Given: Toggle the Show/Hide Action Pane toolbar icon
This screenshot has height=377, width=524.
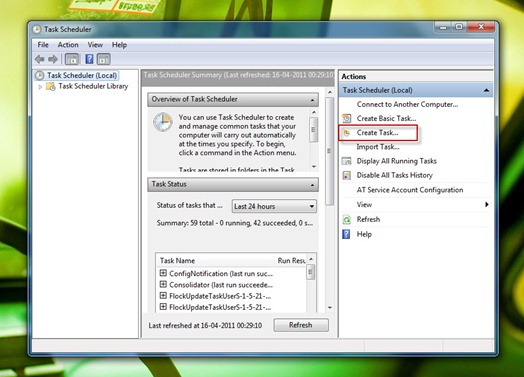Looking at the screenshot, I should [x=104, y=59].
